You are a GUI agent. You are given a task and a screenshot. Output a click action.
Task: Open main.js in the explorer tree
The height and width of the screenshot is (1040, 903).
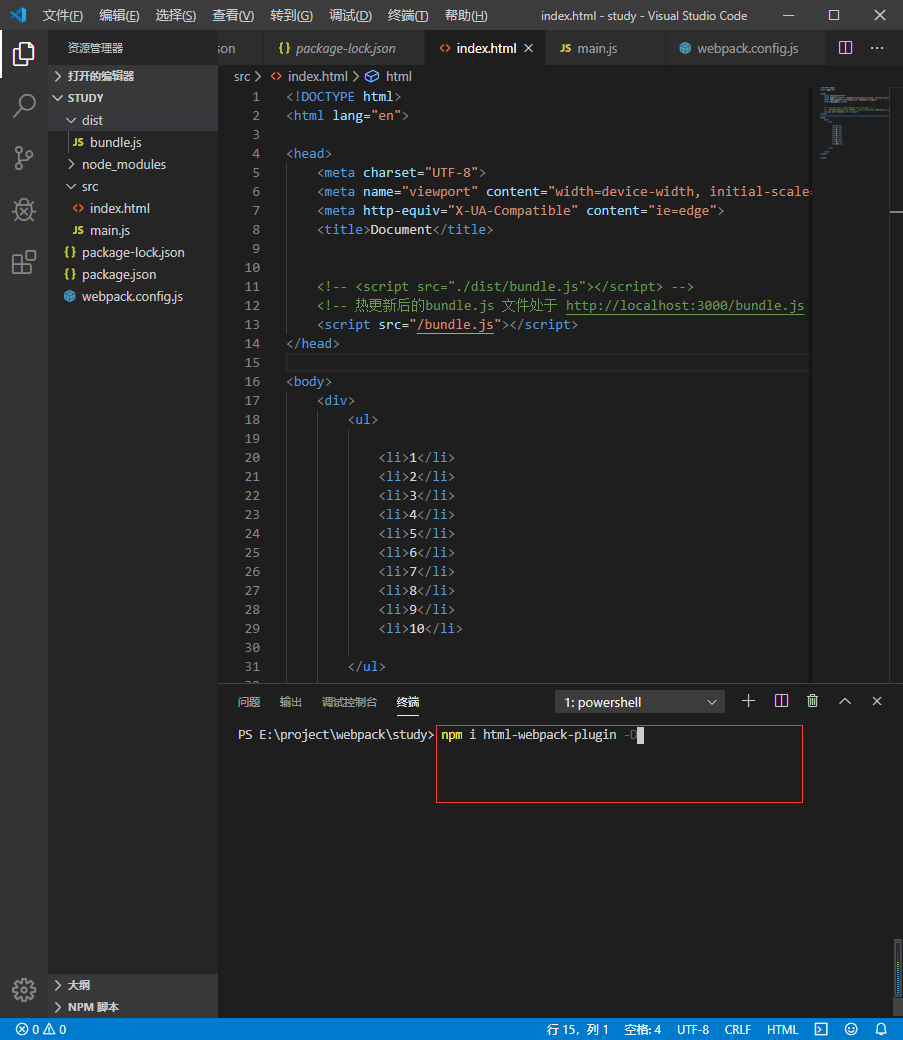[x=133, y=230]
